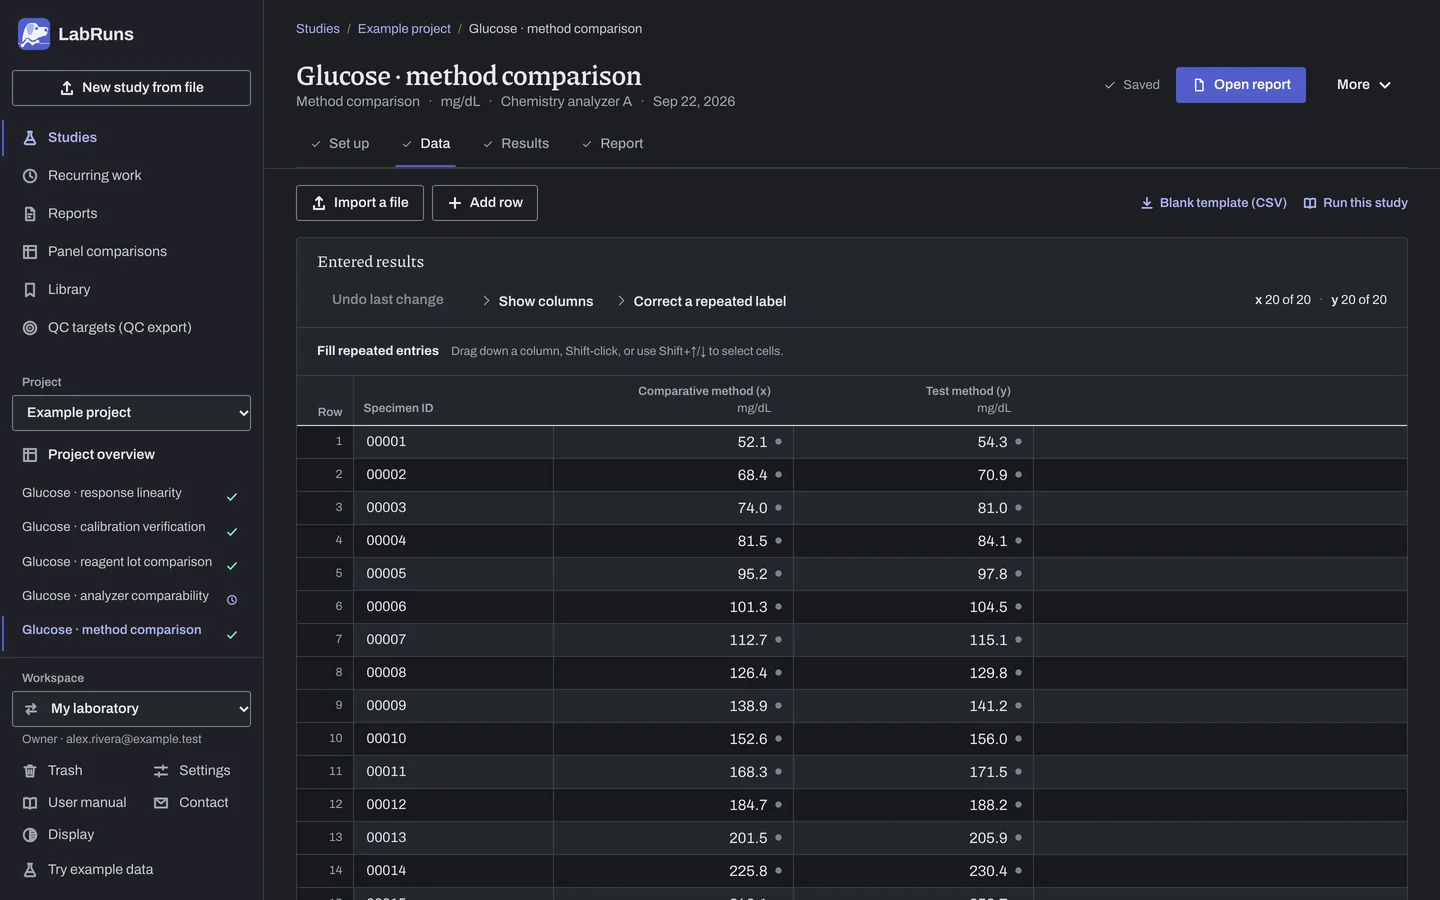The image size is (1440, 900).
Task: Open Glucose · calibration verification study
Action: [x=131, y=528]
